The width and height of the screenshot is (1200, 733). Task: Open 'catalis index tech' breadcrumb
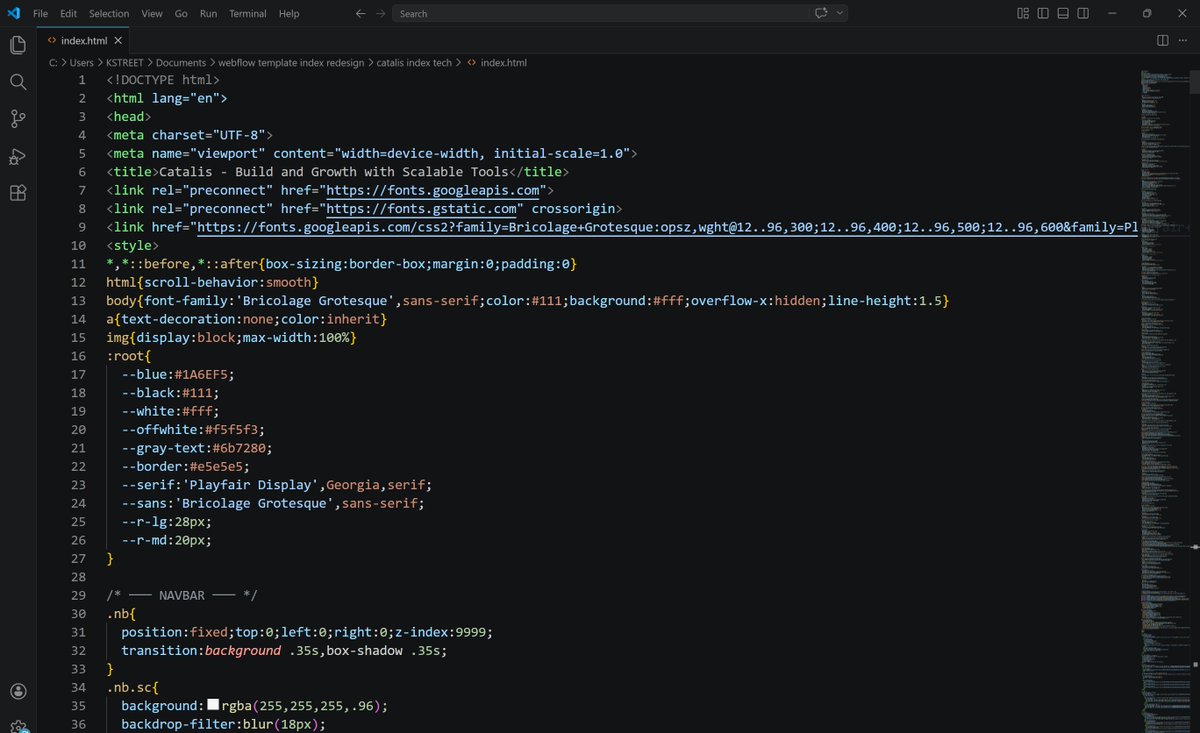[x=414, y=62]
